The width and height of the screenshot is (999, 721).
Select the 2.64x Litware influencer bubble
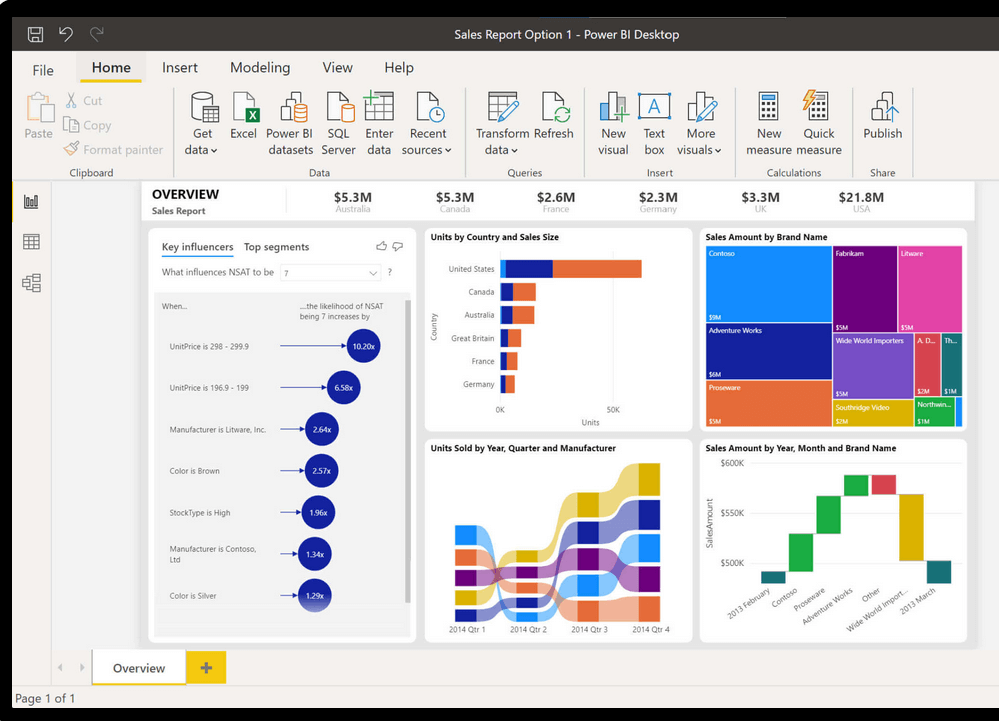pos(322,429)
